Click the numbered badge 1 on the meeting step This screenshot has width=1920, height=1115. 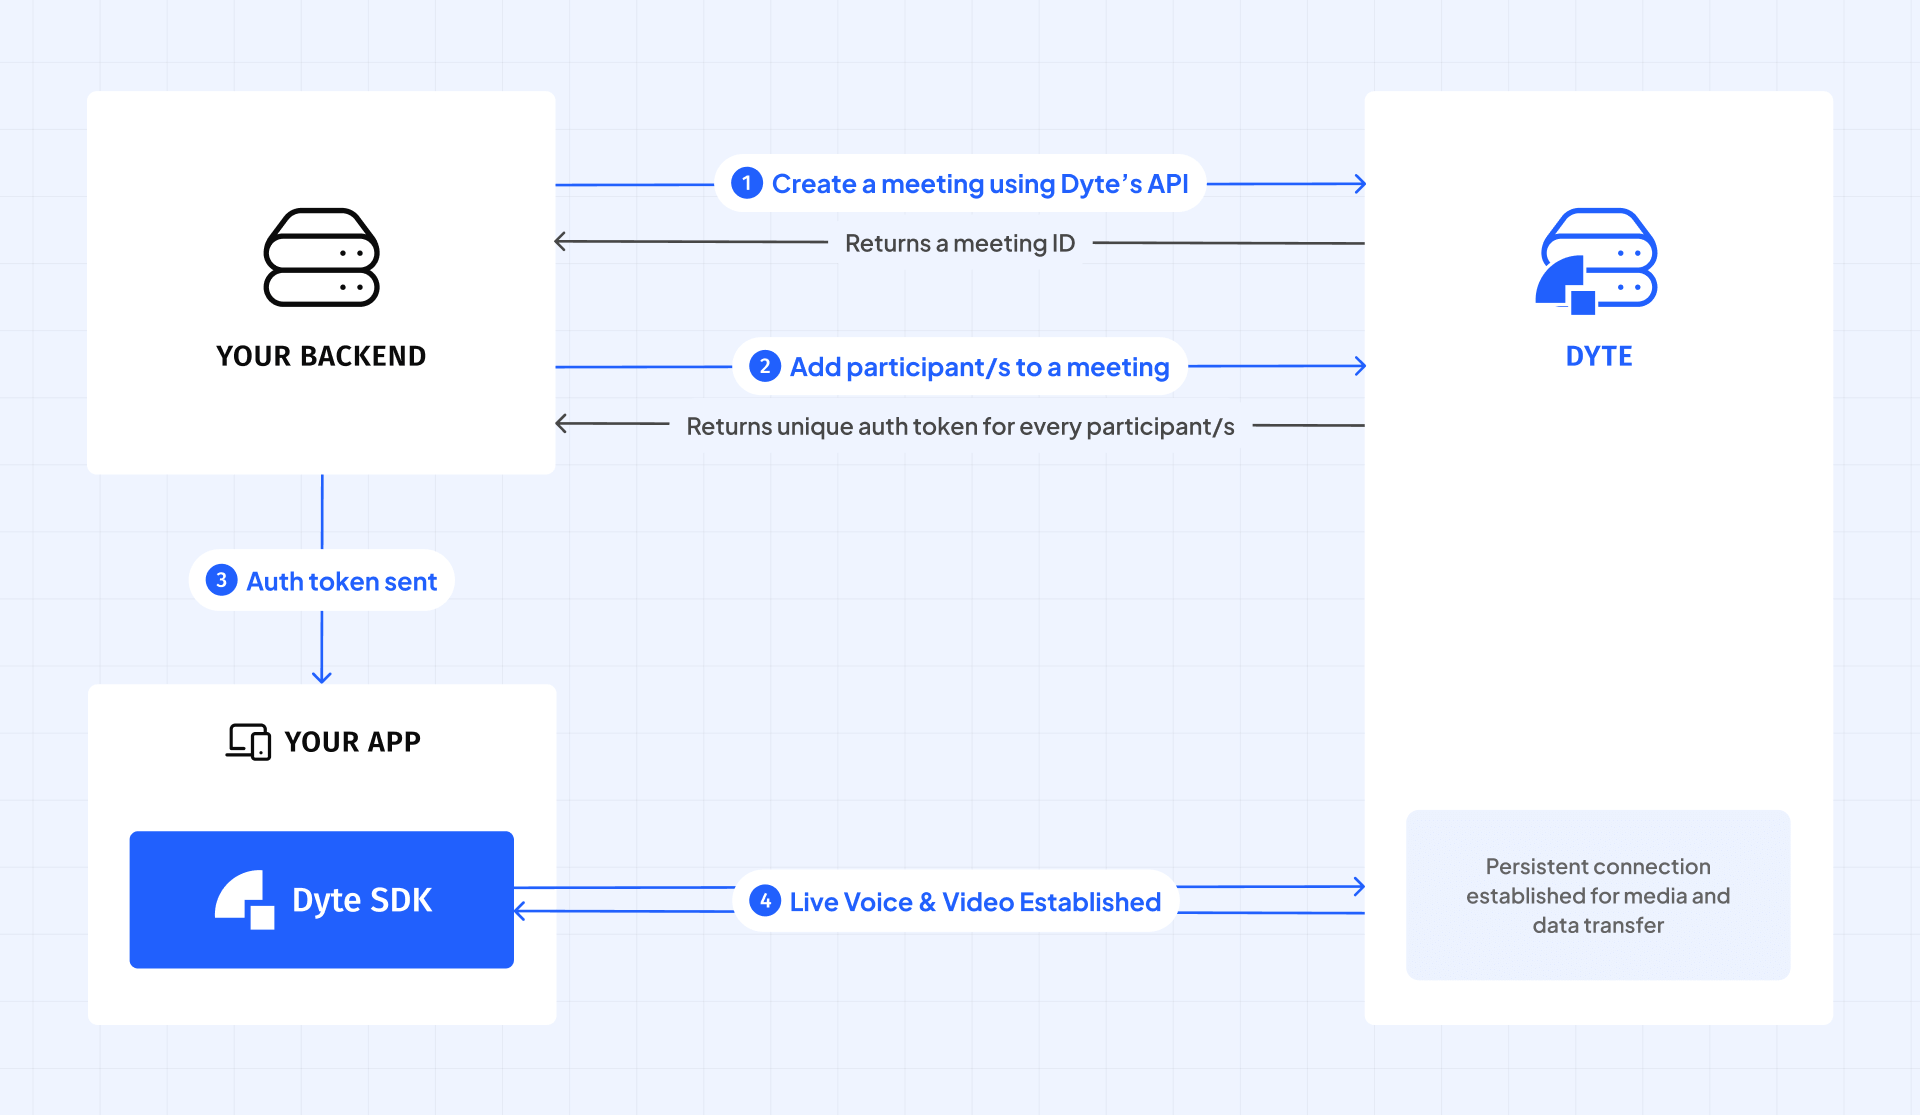click(747, 183)
